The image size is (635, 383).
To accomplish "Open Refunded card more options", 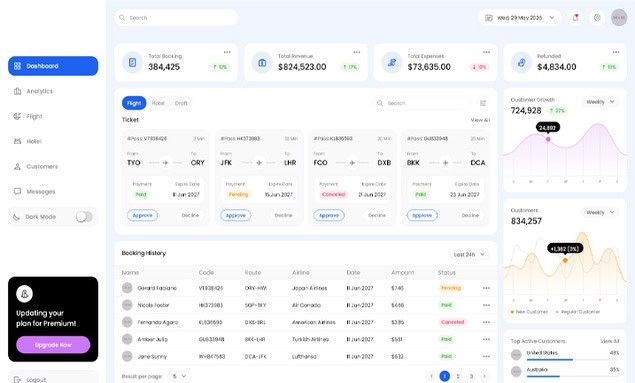I will click(x=616, y=52).
